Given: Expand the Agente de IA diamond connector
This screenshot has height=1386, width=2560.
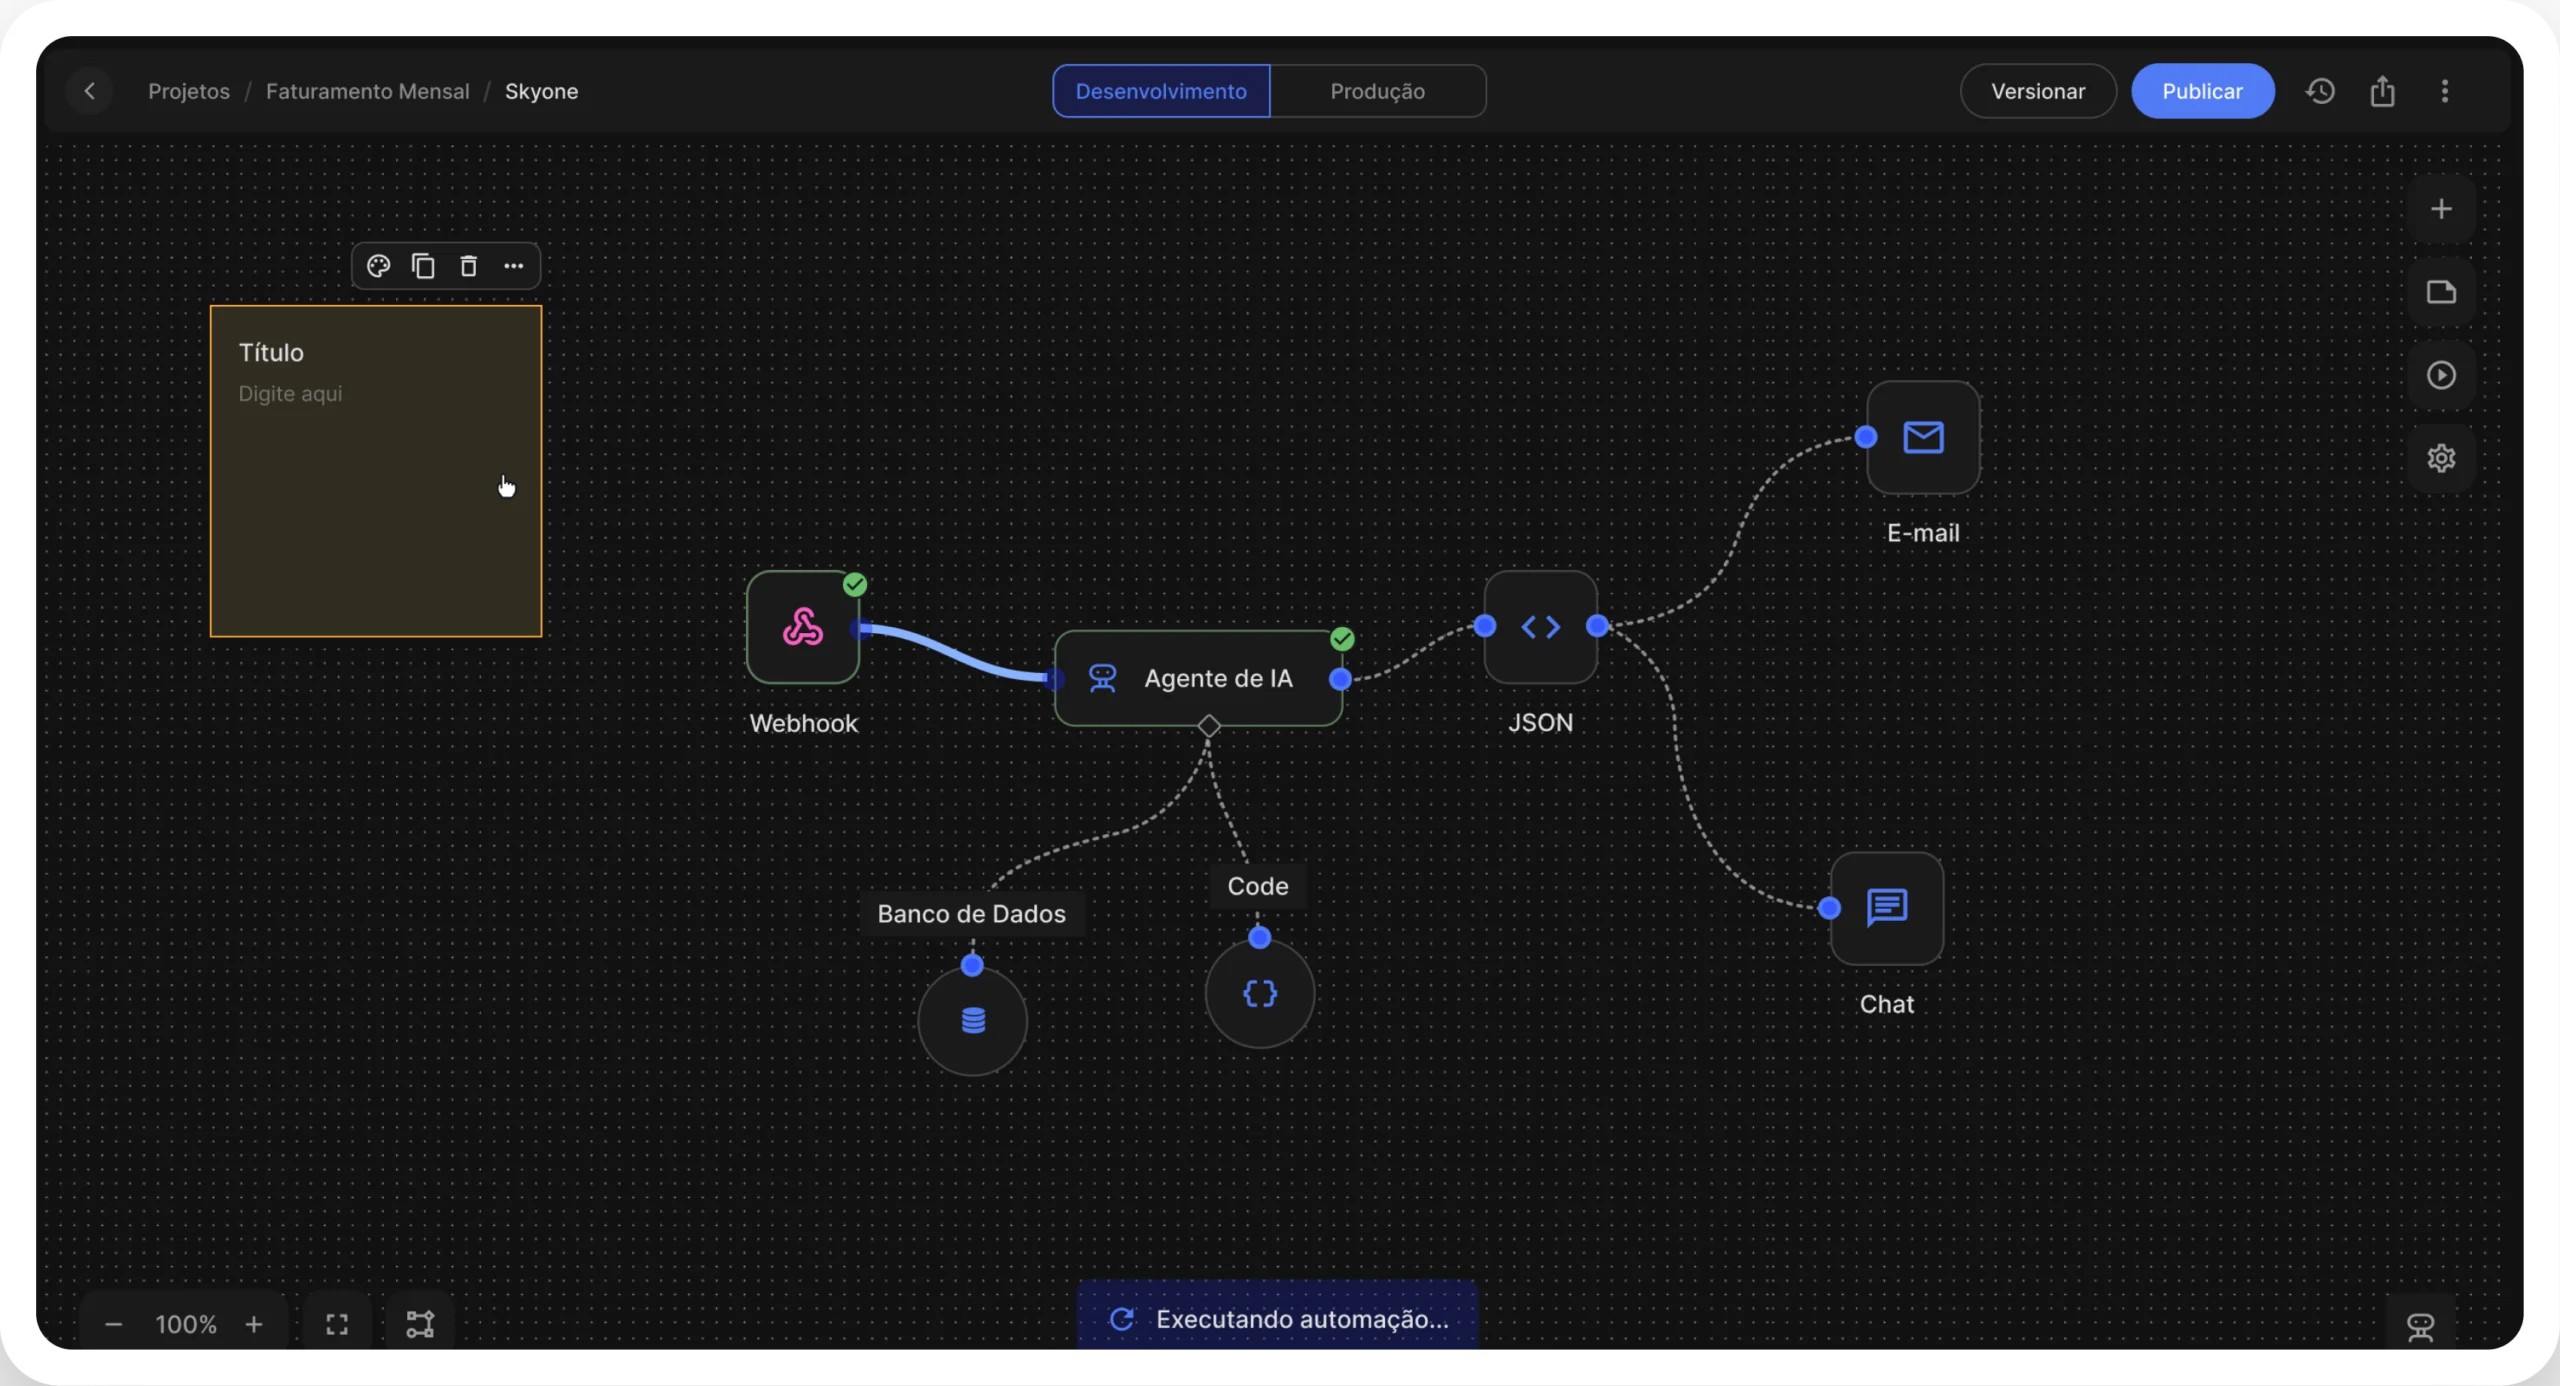Looking at the screenshot, I should pyautogui.click(x=1209, y=726).
